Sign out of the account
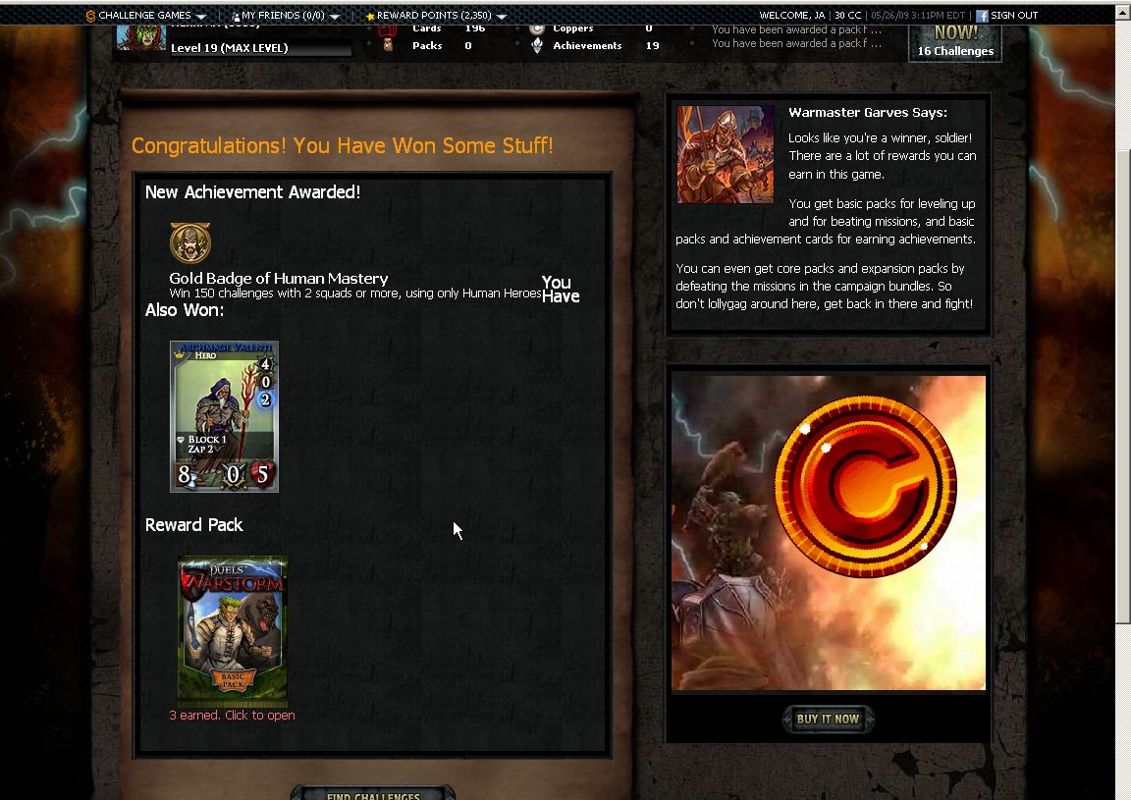 [x=1013, y=15]
